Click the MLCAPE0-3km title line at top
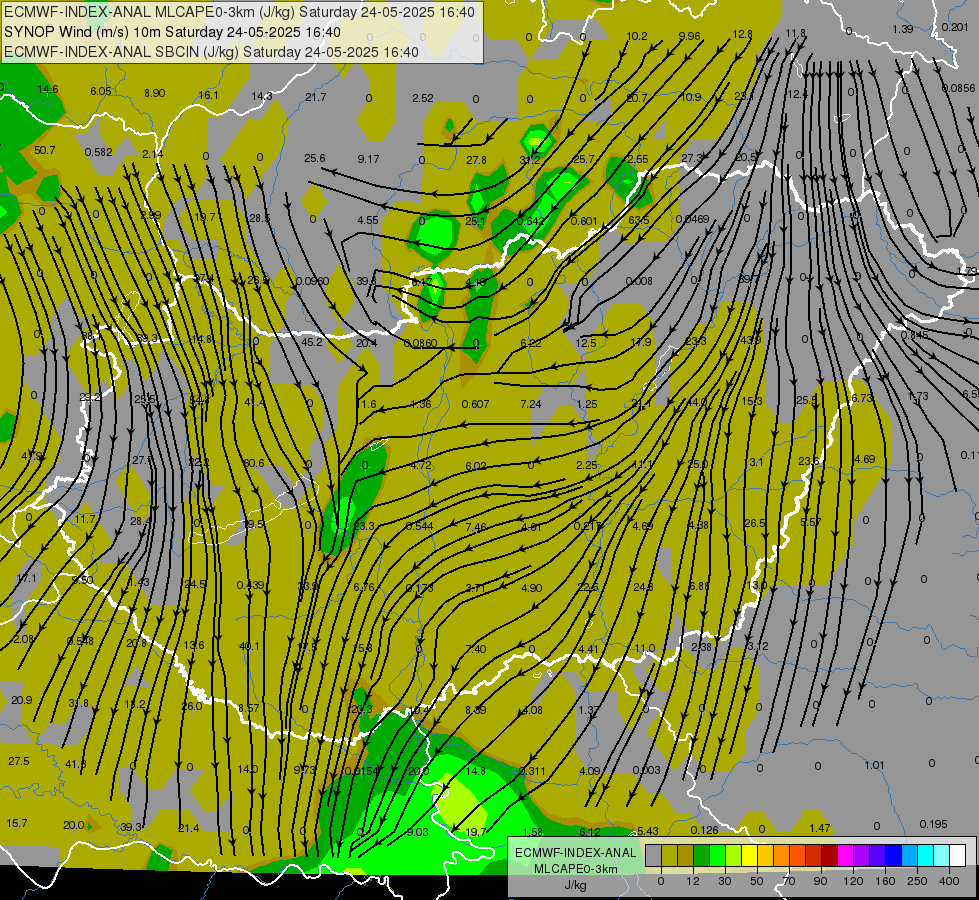979x900 pixels. click(x=239, y=12)
